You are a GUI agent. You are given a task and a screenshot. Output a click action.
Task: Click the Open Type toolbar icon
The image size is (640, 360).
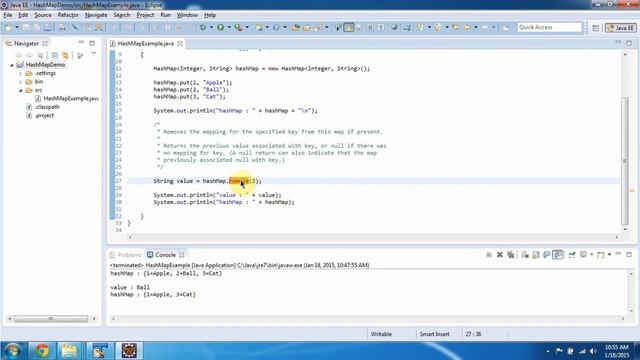(x=296, y=27)
